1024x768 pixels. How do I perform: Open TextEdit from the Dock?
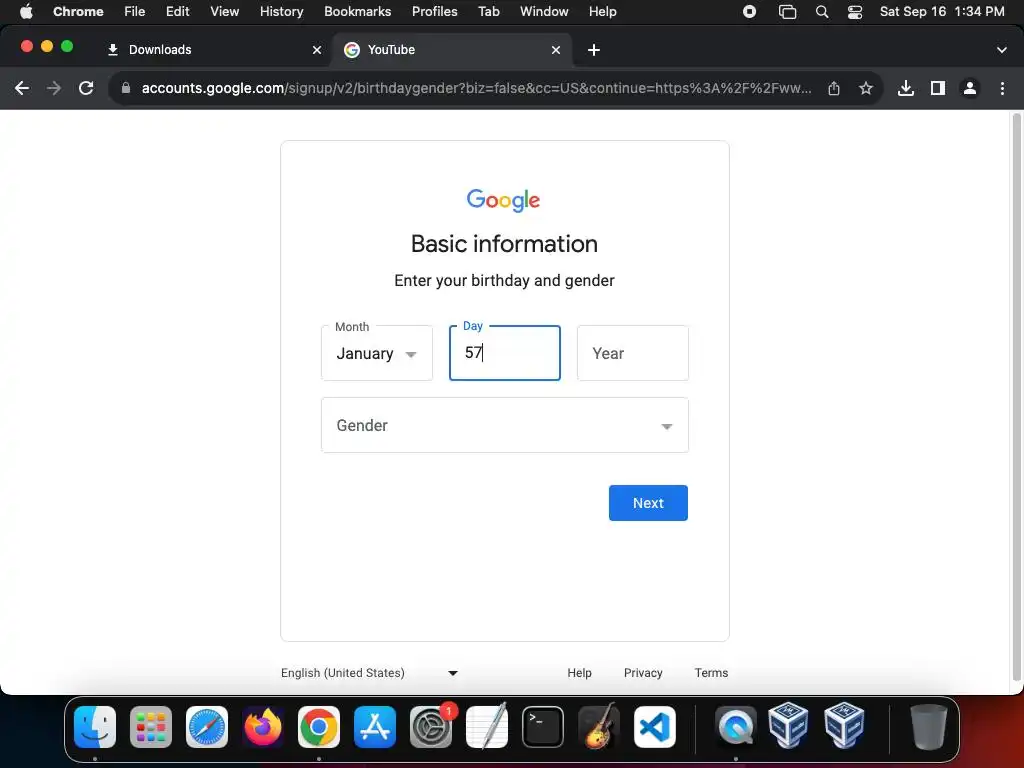(x=487, y=727)
